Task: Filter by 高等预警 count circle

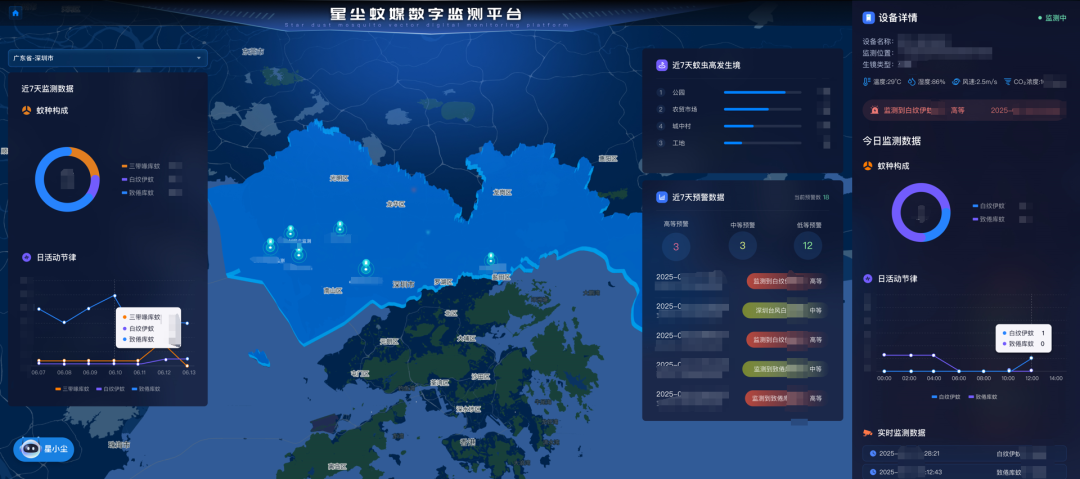Action: click(x=676, y=247)
